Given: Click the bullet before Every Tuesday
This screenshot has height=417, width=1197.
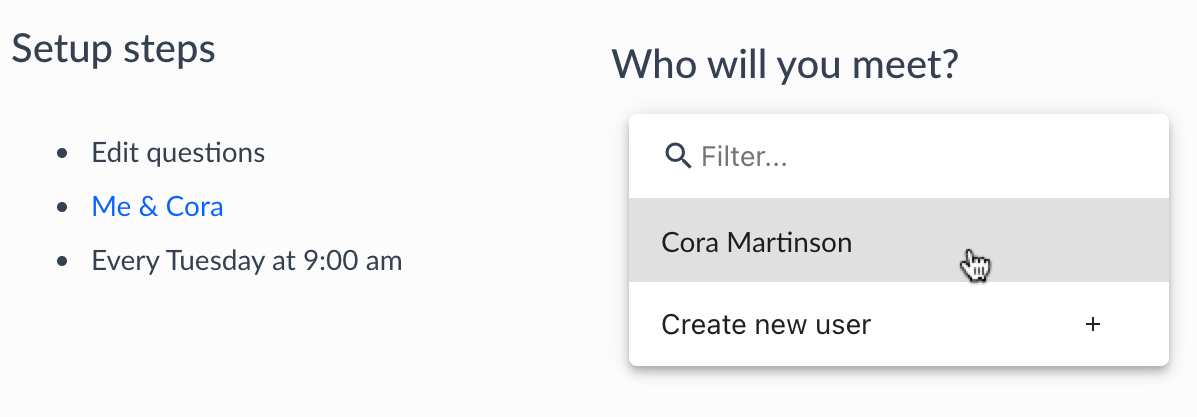Looking at the screenshot, I should (63, 262).
